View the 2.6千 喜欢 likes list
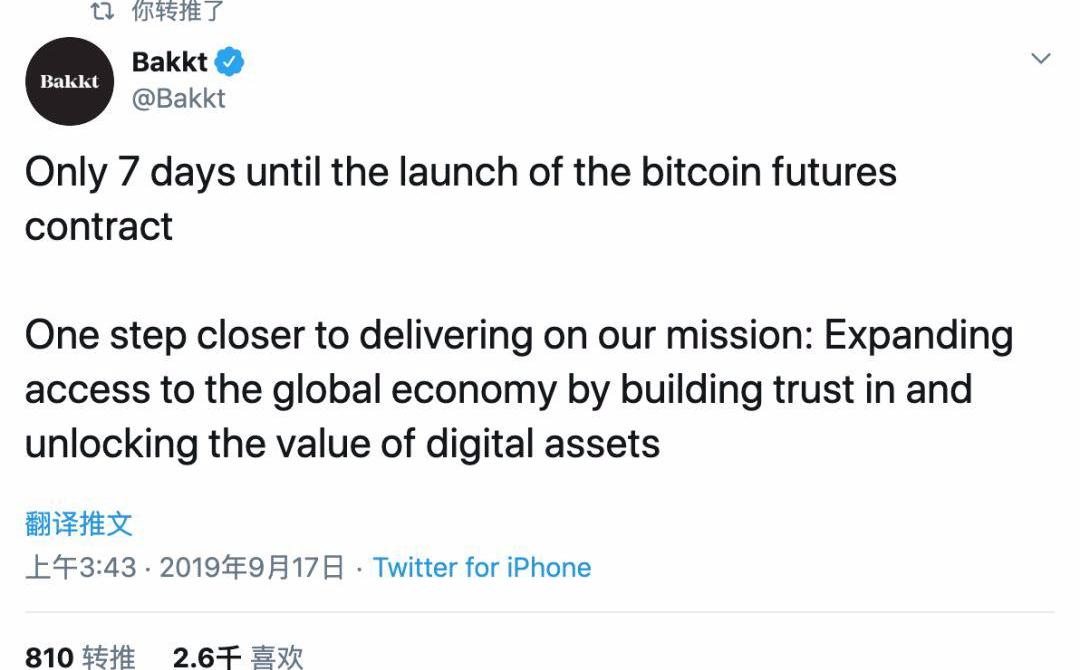 (x=238, y=658)
